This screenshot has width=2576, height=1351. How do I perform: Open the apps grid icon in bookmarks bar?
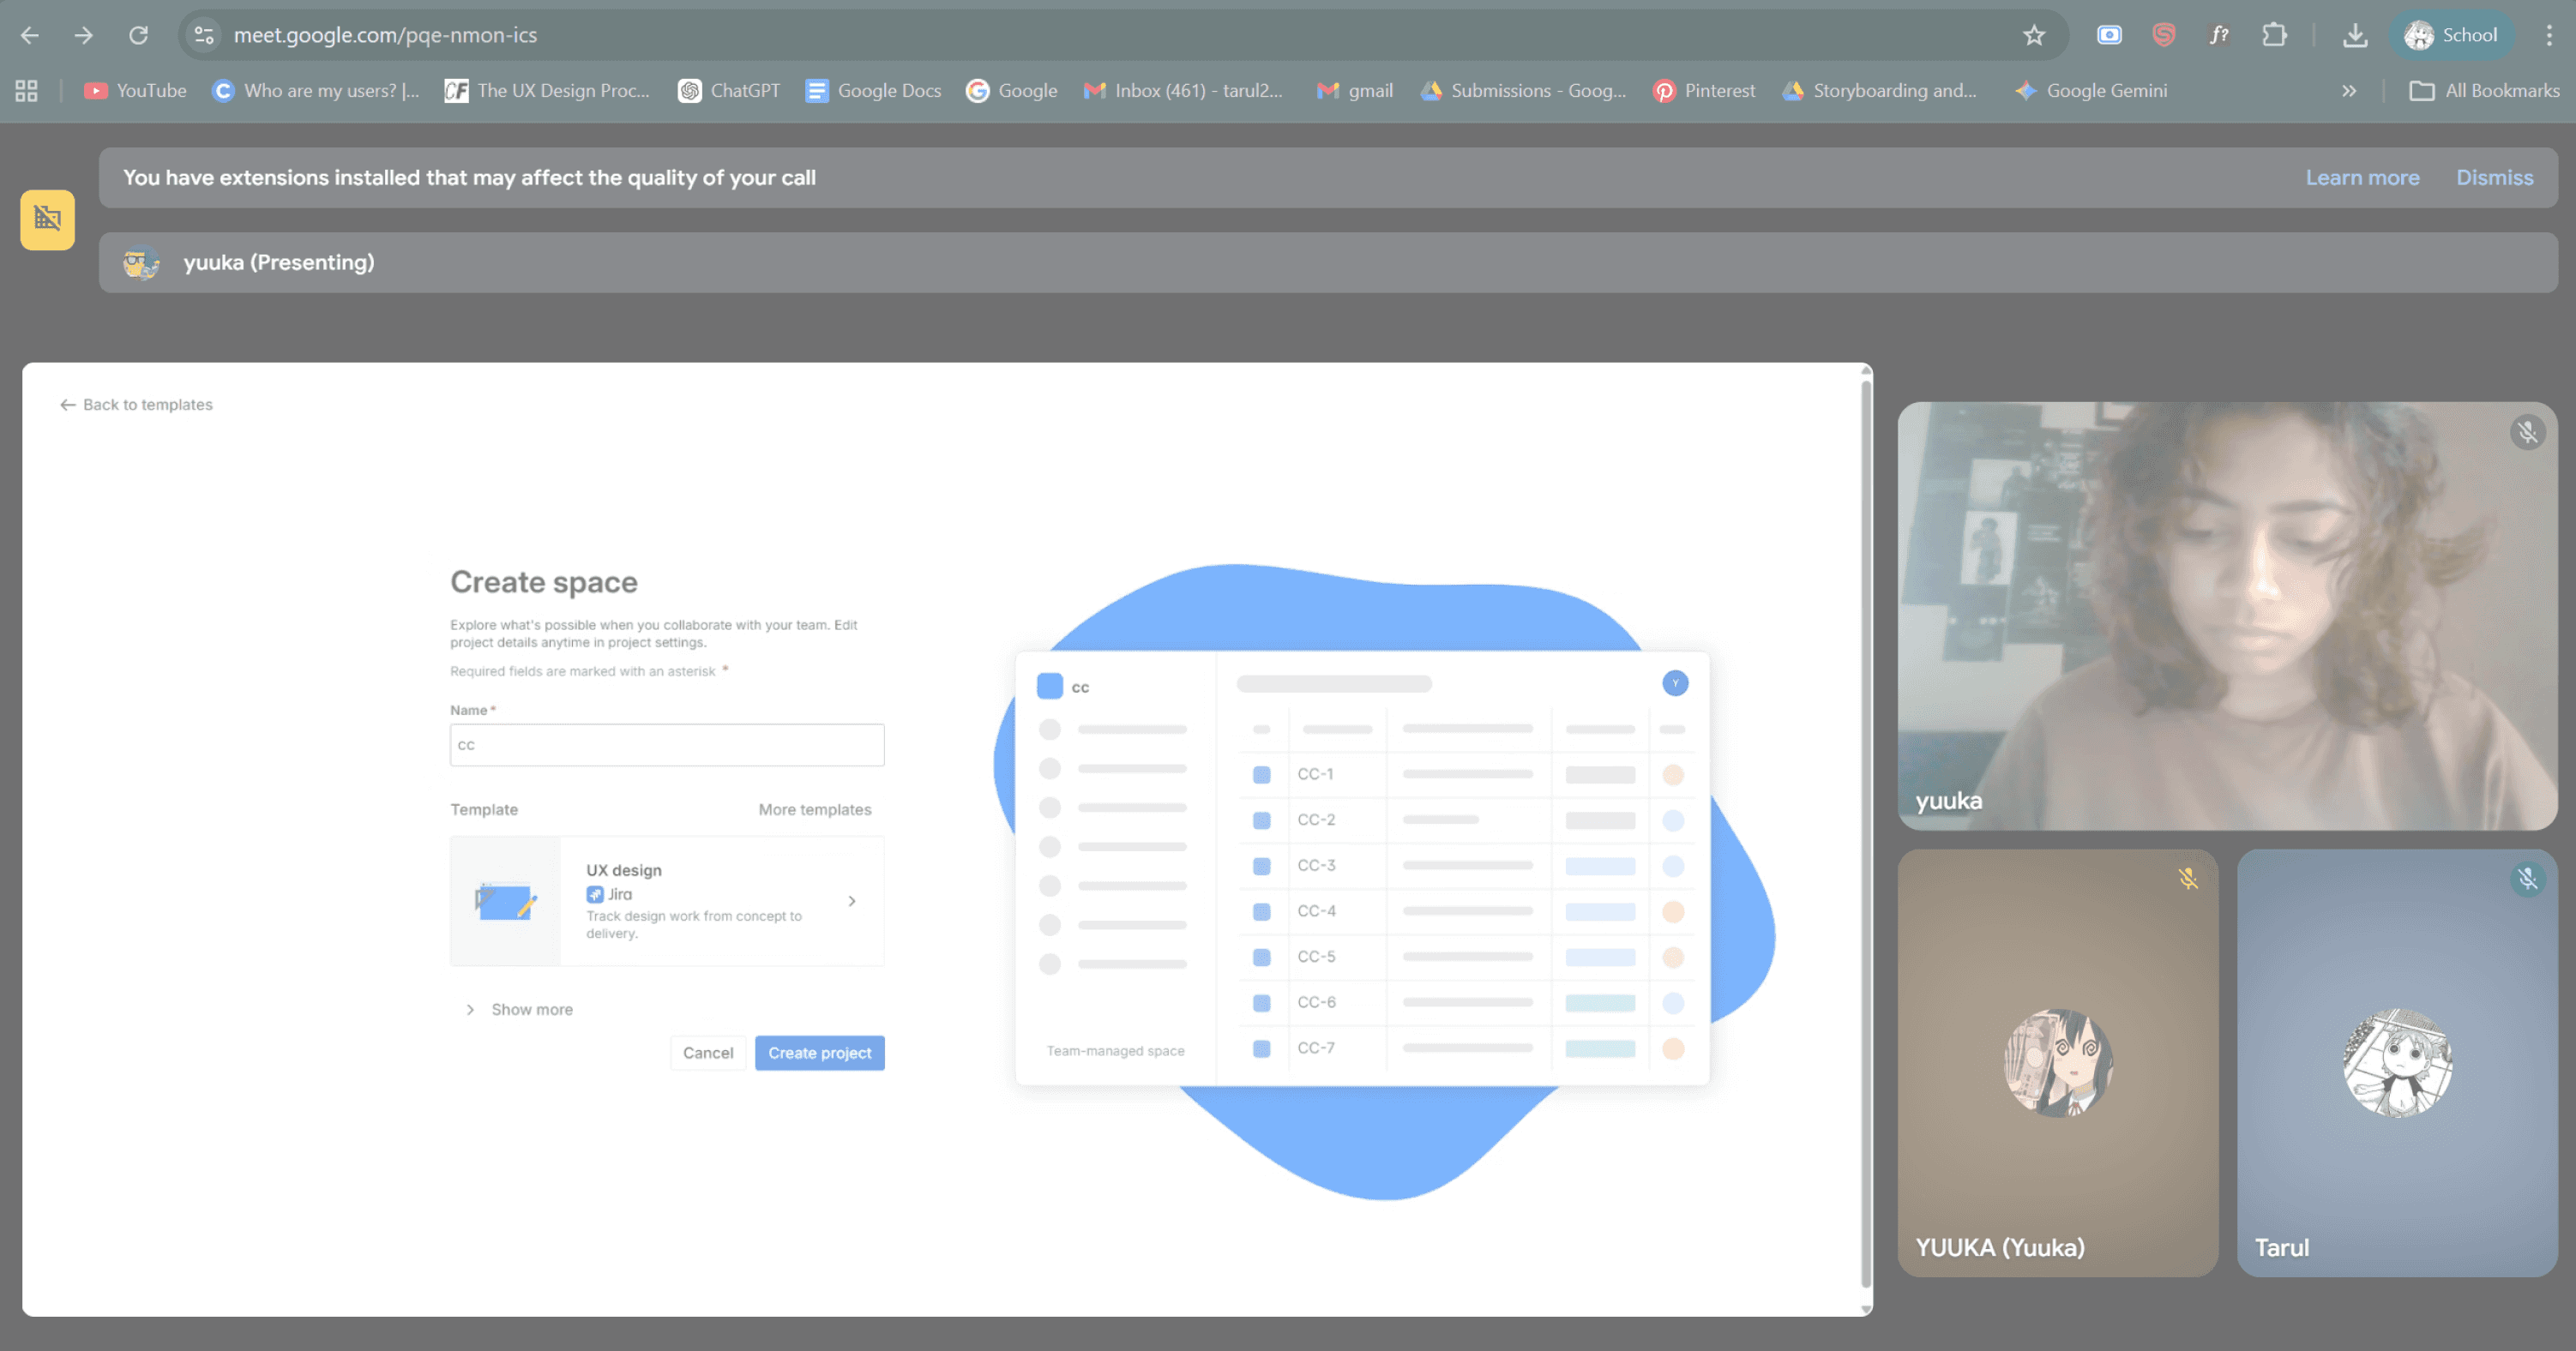tap(27, 91)
